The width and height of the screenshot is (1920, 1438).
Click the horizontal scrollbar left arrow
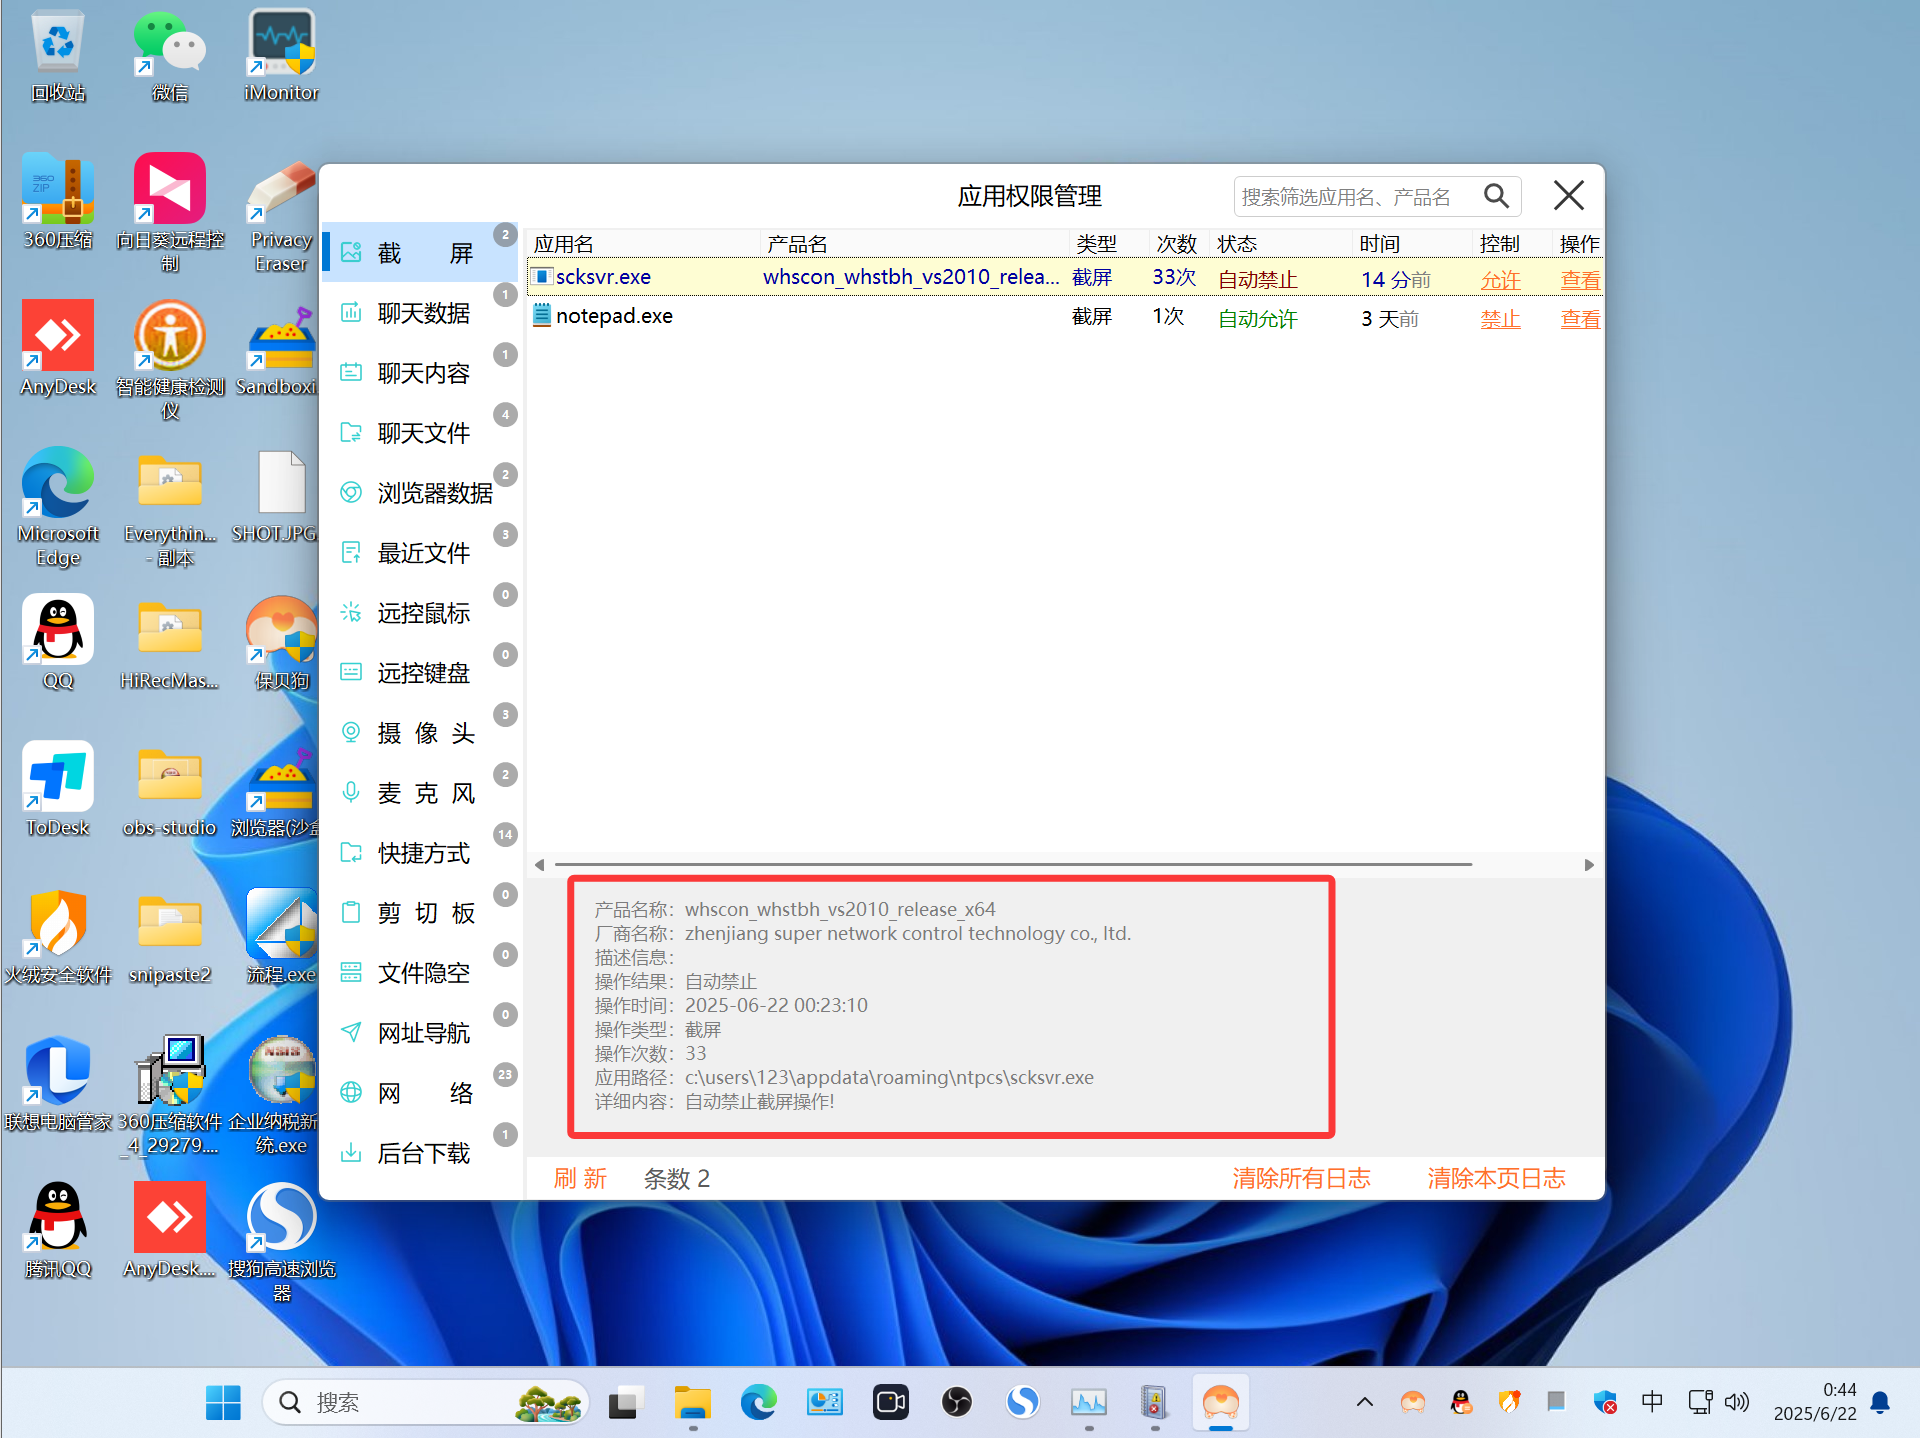tap(540, 865)
